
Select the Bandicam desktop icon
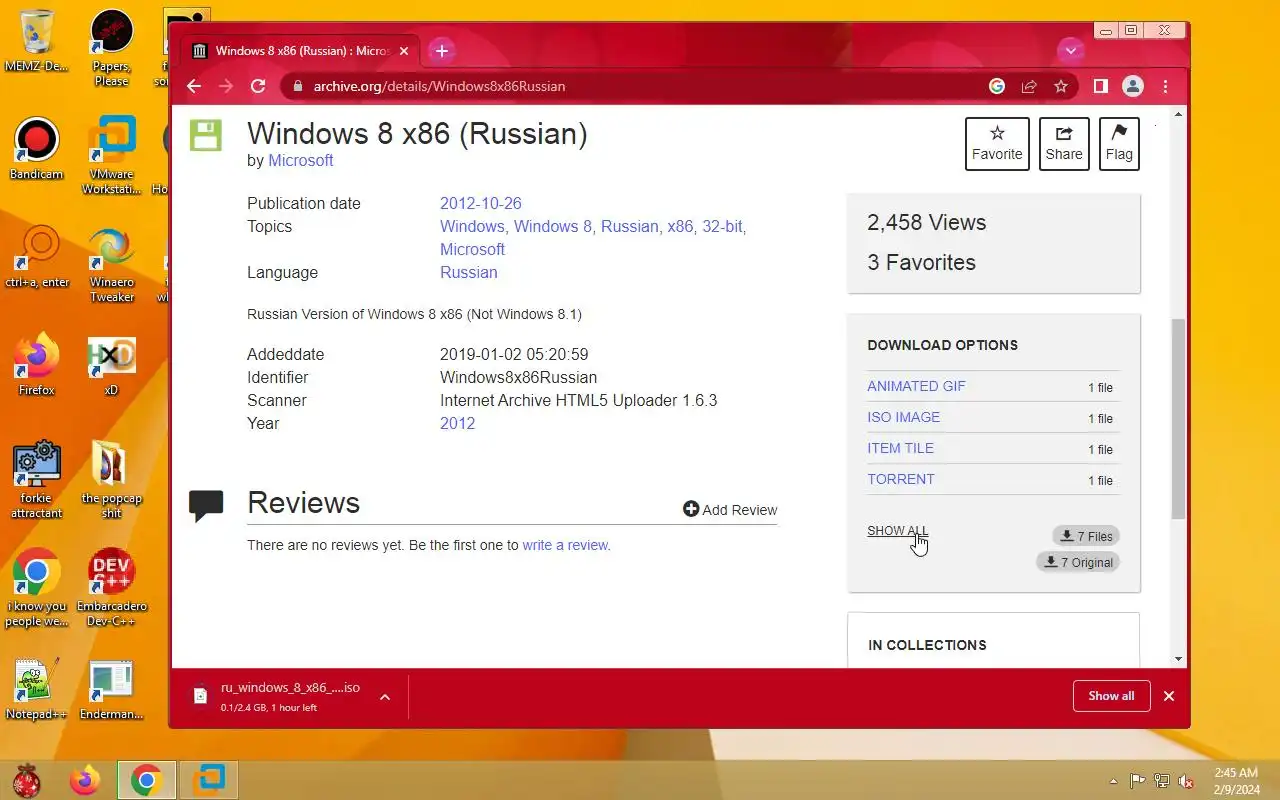coord(37,150)
